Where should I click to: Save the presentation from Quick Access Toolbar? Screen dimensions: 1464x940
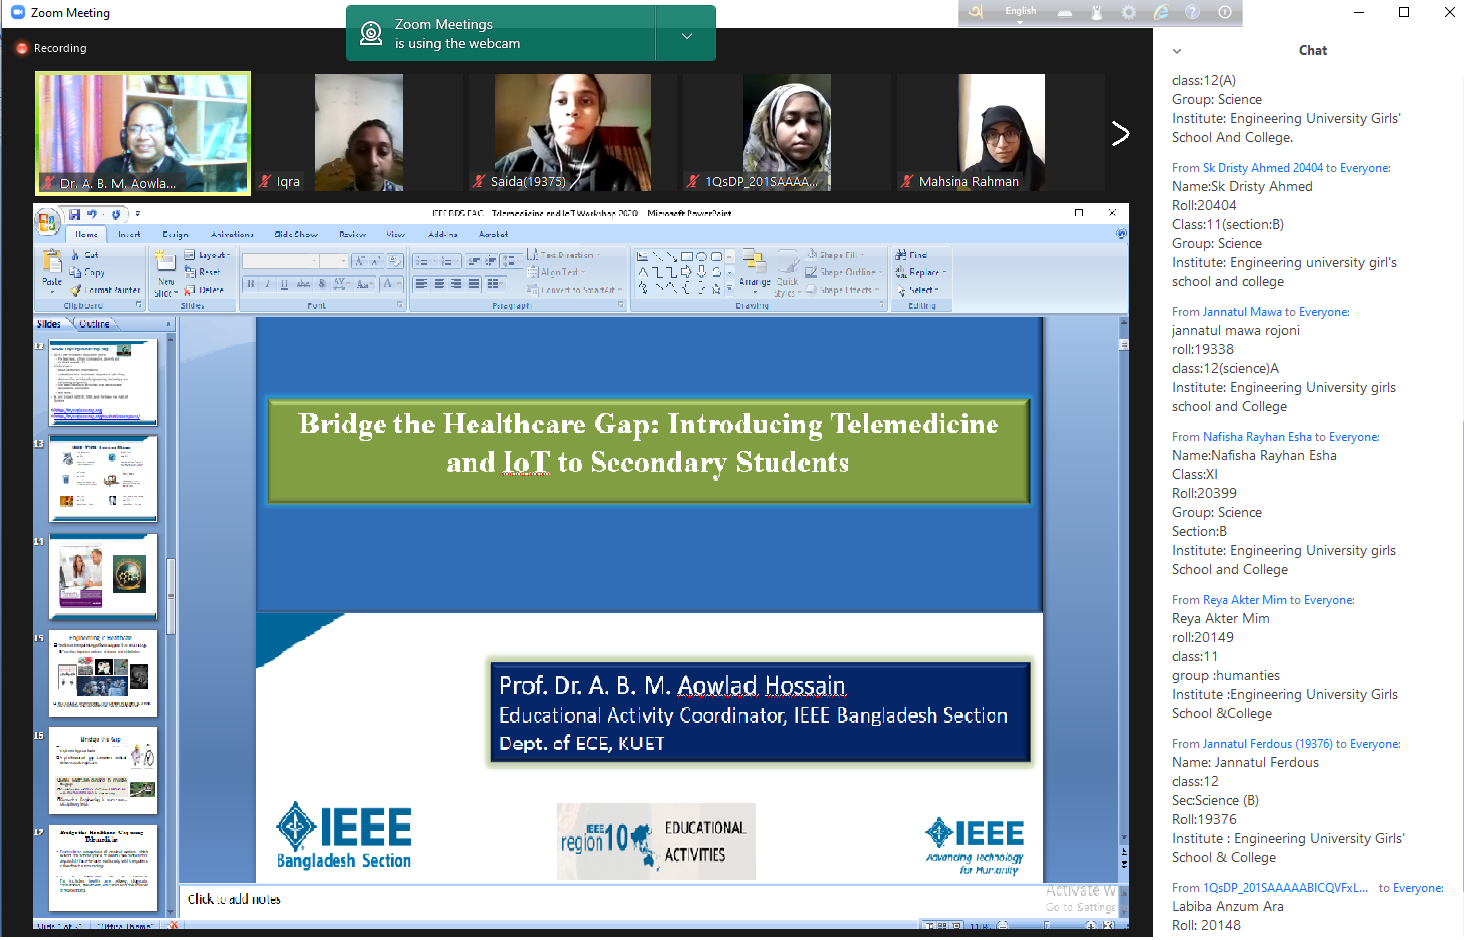[74, 214]
